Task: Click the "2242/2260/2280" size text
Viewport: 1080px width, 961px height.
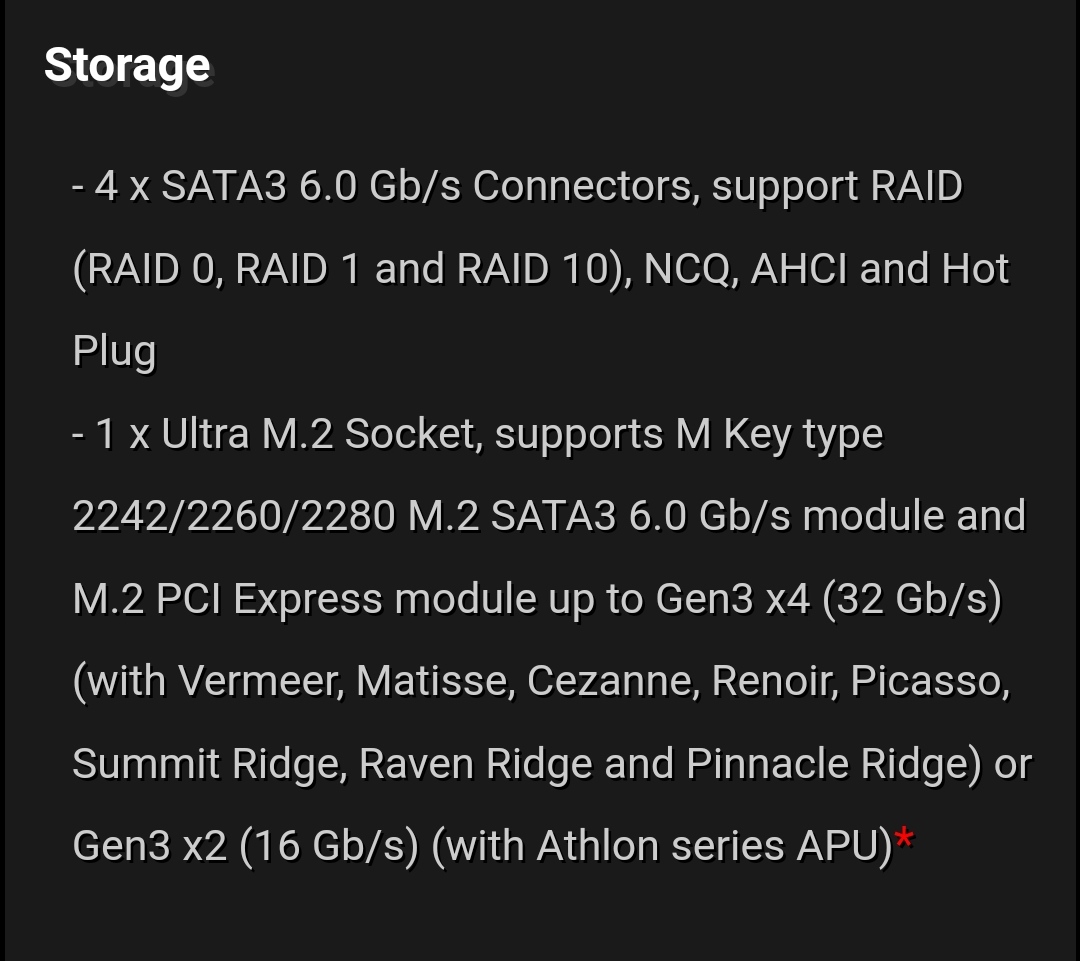Action: (x=233, y=517)
